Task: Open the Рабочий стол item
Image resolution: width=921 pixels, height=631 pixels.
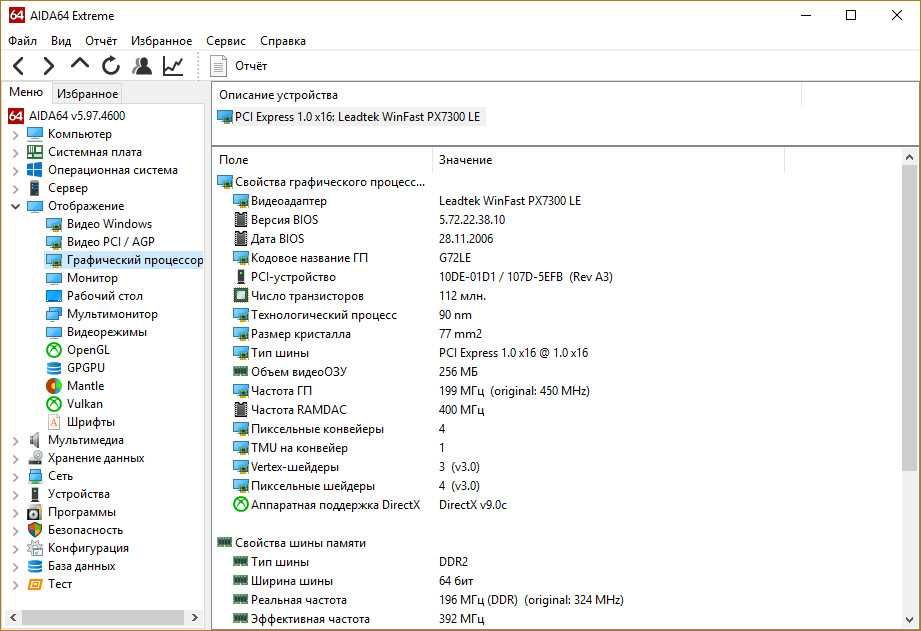Action: click(105, 296)
